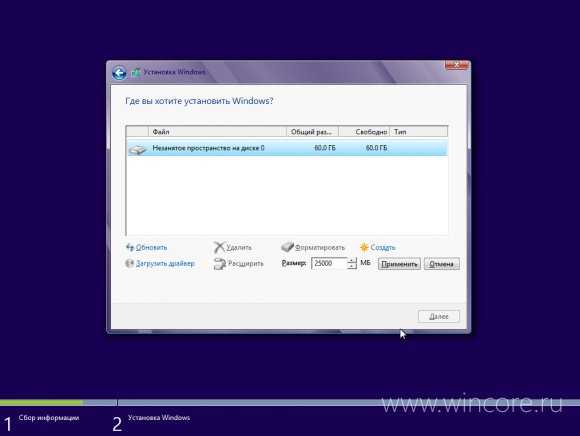Click the Cancel (Отмена) button
The width and height of the screenshot is (580, 436).
(442, 264)
